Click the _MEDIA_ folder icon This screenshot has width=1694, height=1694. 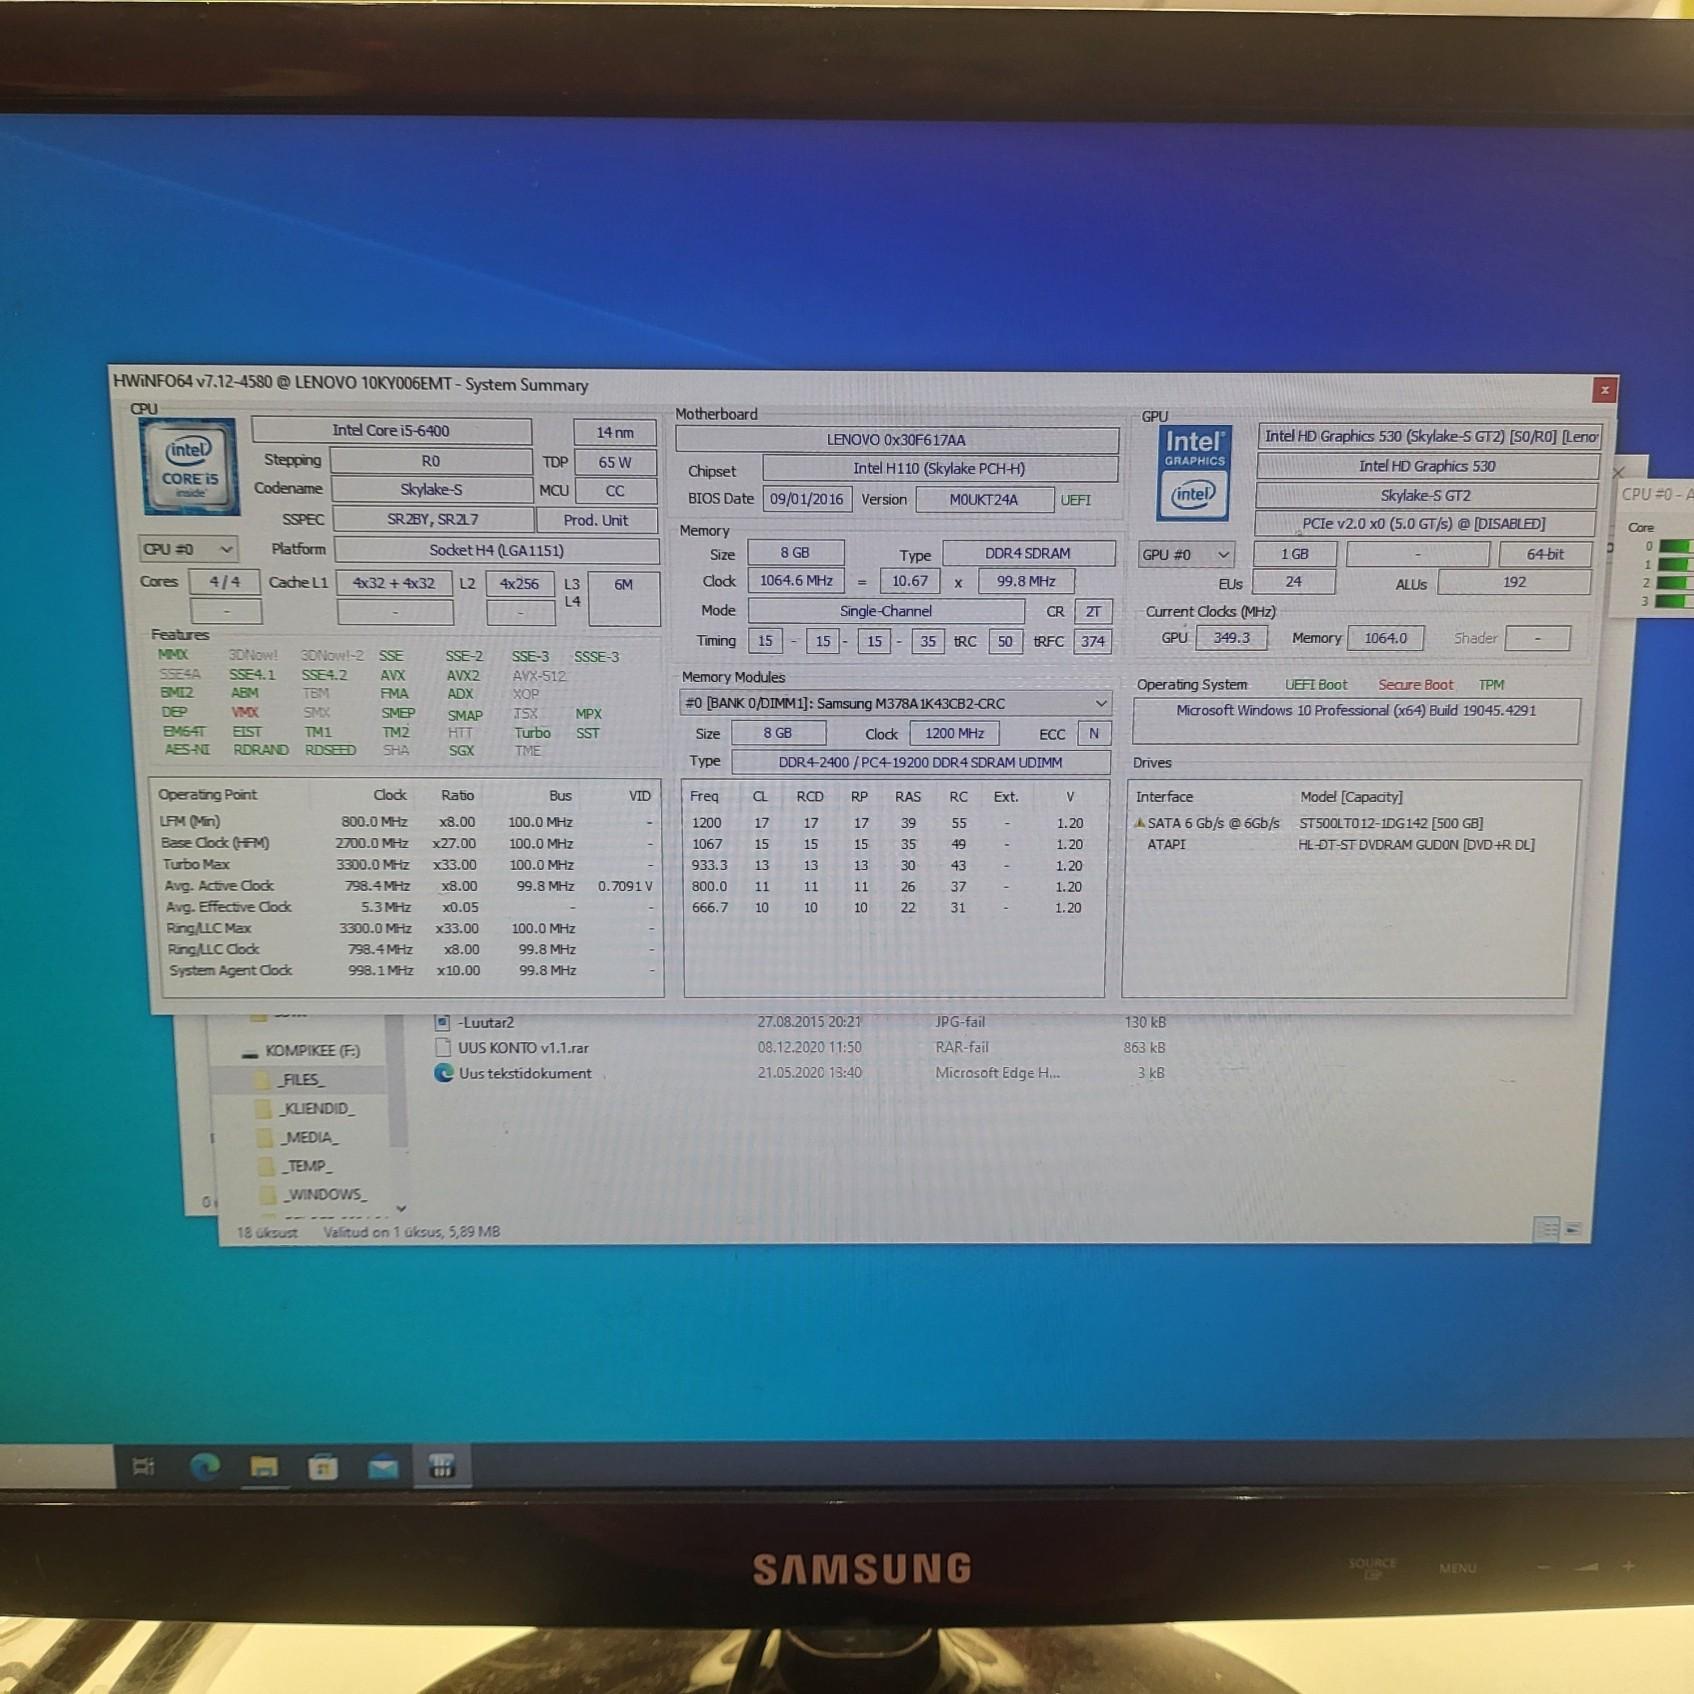point(265,1138)
